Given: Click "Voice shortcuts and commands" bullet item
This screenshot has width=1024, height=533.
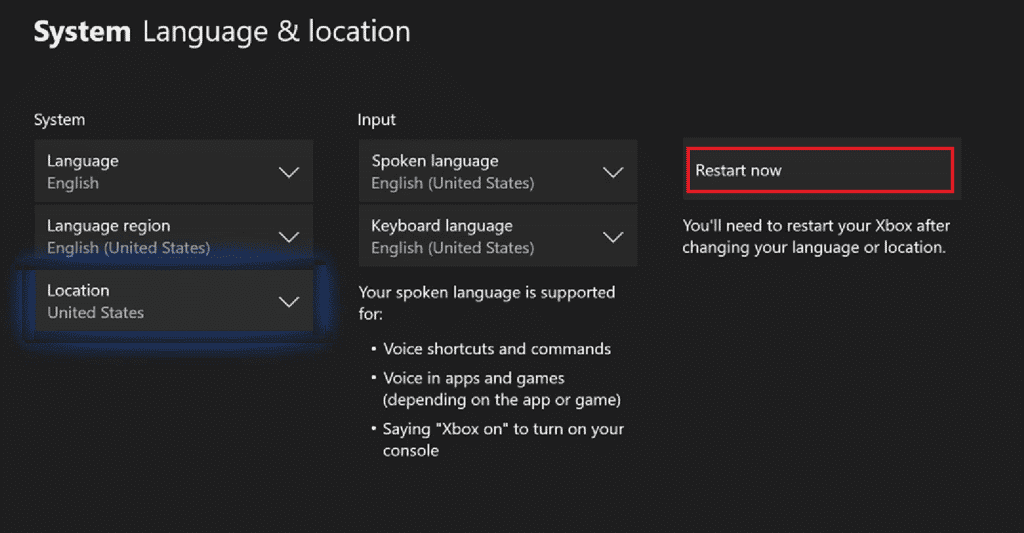Looking at the screenshot, I should [x=497, y=349].
